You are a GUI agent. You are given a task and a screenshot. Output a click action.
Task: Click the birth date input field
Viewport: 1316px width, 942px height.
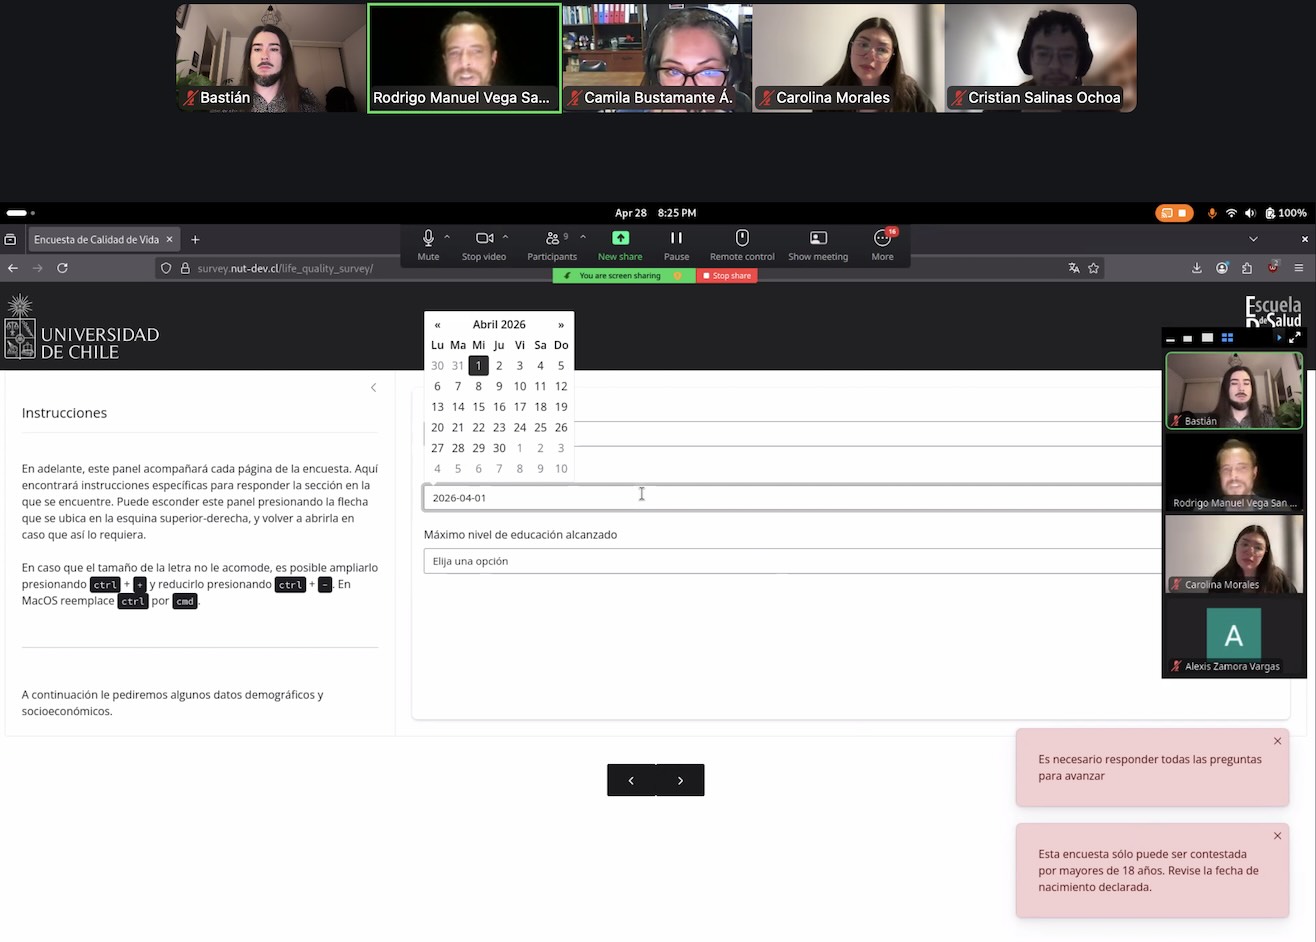(792, 498)
